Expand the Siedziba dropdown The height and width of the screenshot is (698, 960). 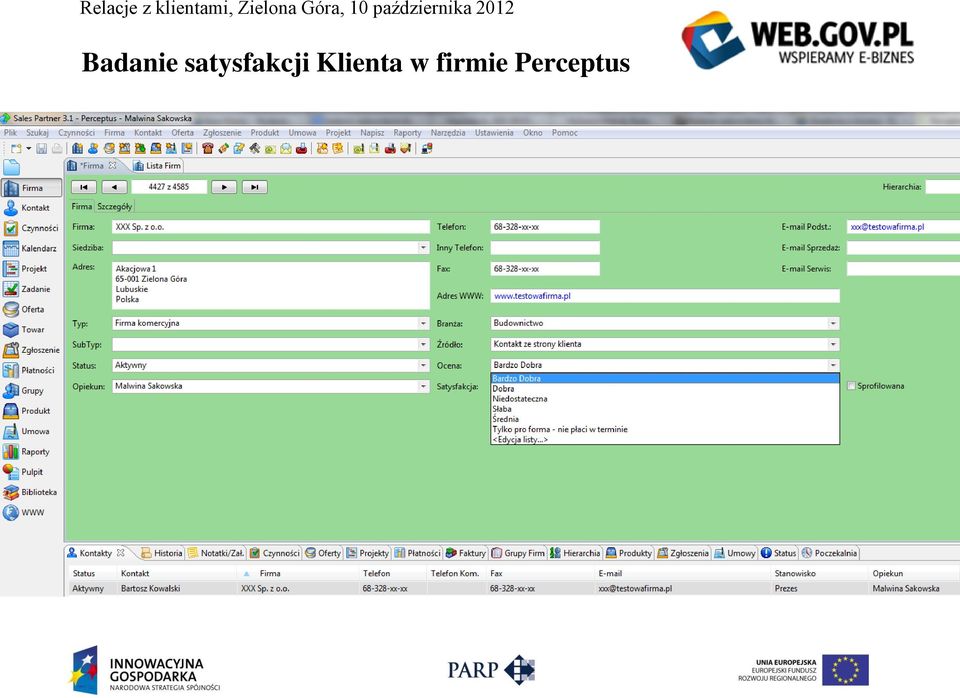pyautogui.click(x=423, y=247)
